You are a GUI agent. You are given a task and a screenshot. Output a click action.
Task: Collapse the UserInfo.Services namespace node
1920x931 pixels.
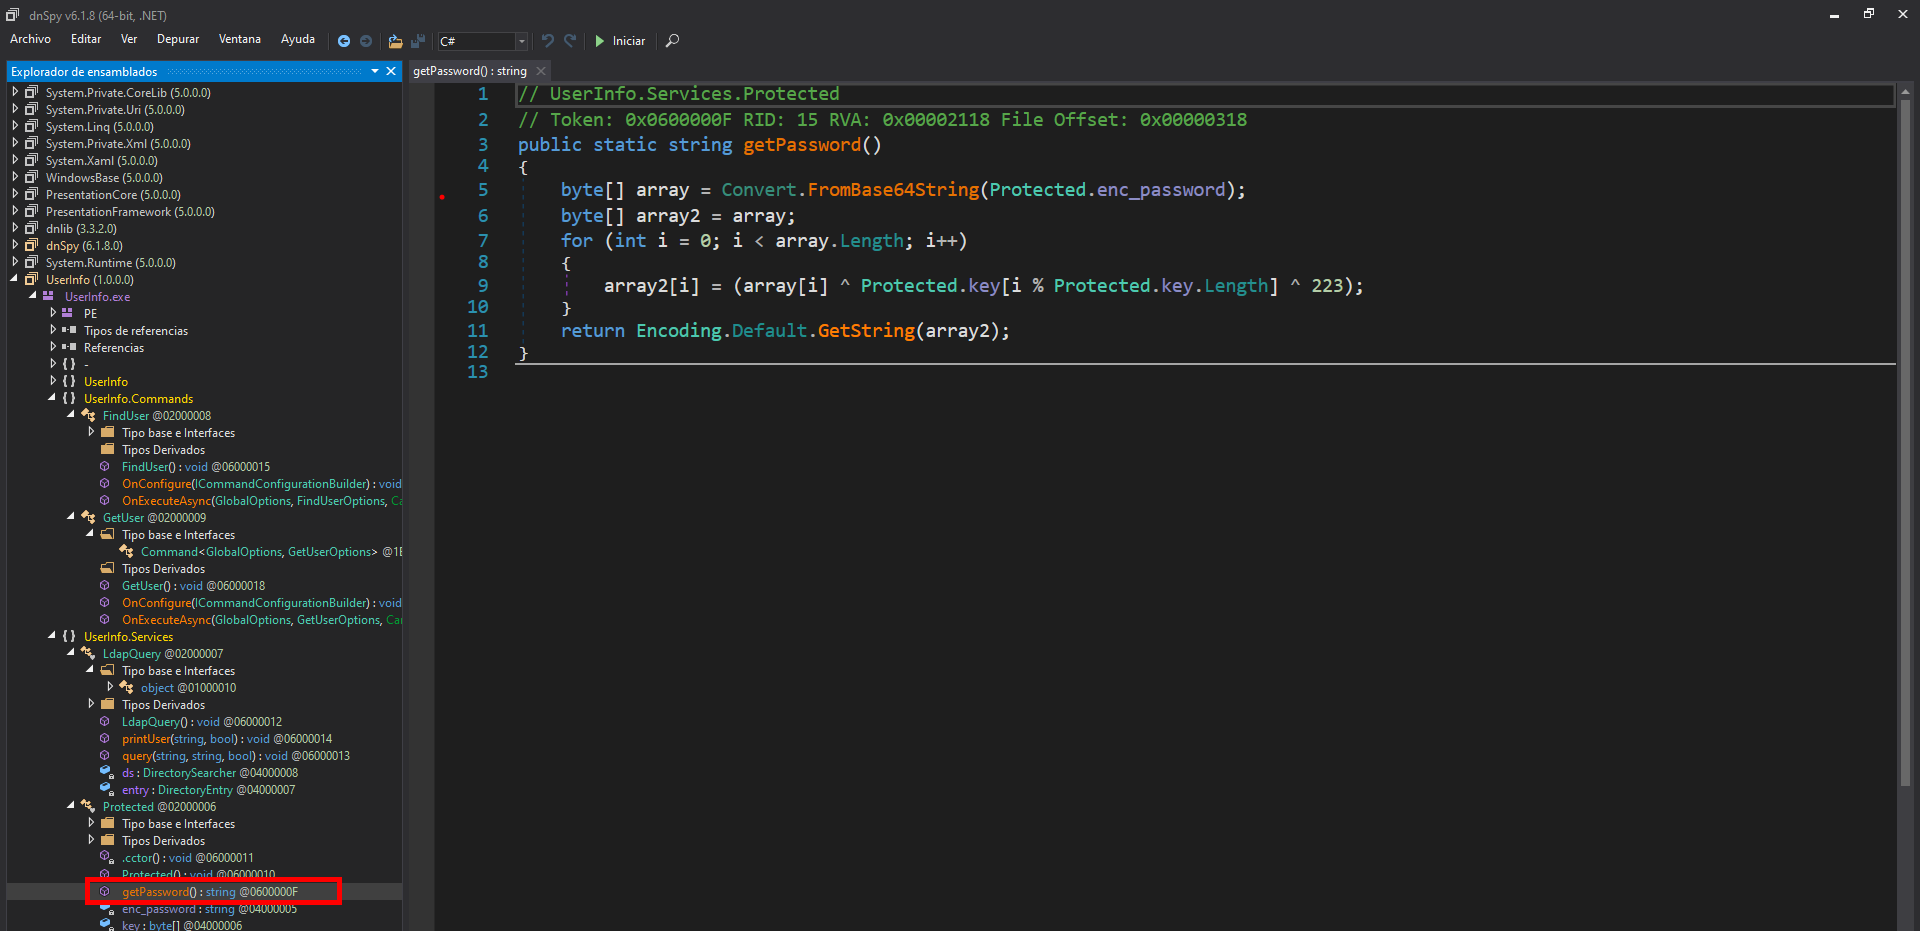point(52,636)
